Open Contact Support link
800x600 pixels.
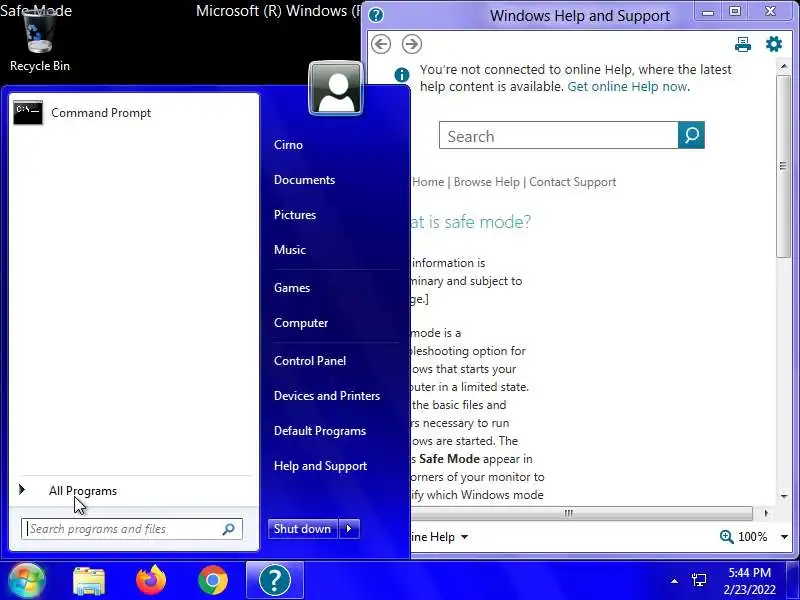tap(572, 182)
